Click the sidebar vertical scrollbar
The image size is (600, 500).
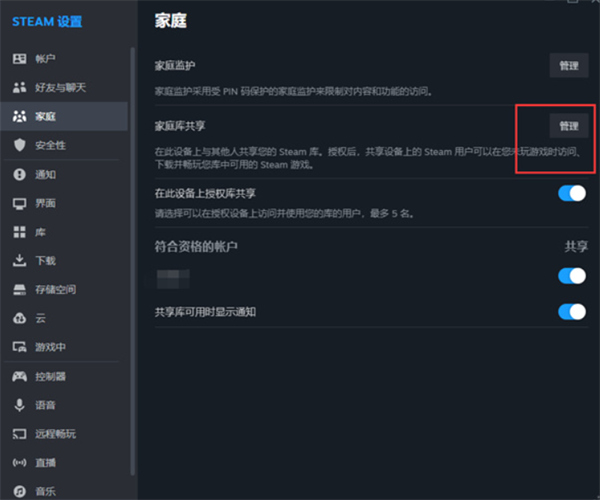(x=132, y=262)
